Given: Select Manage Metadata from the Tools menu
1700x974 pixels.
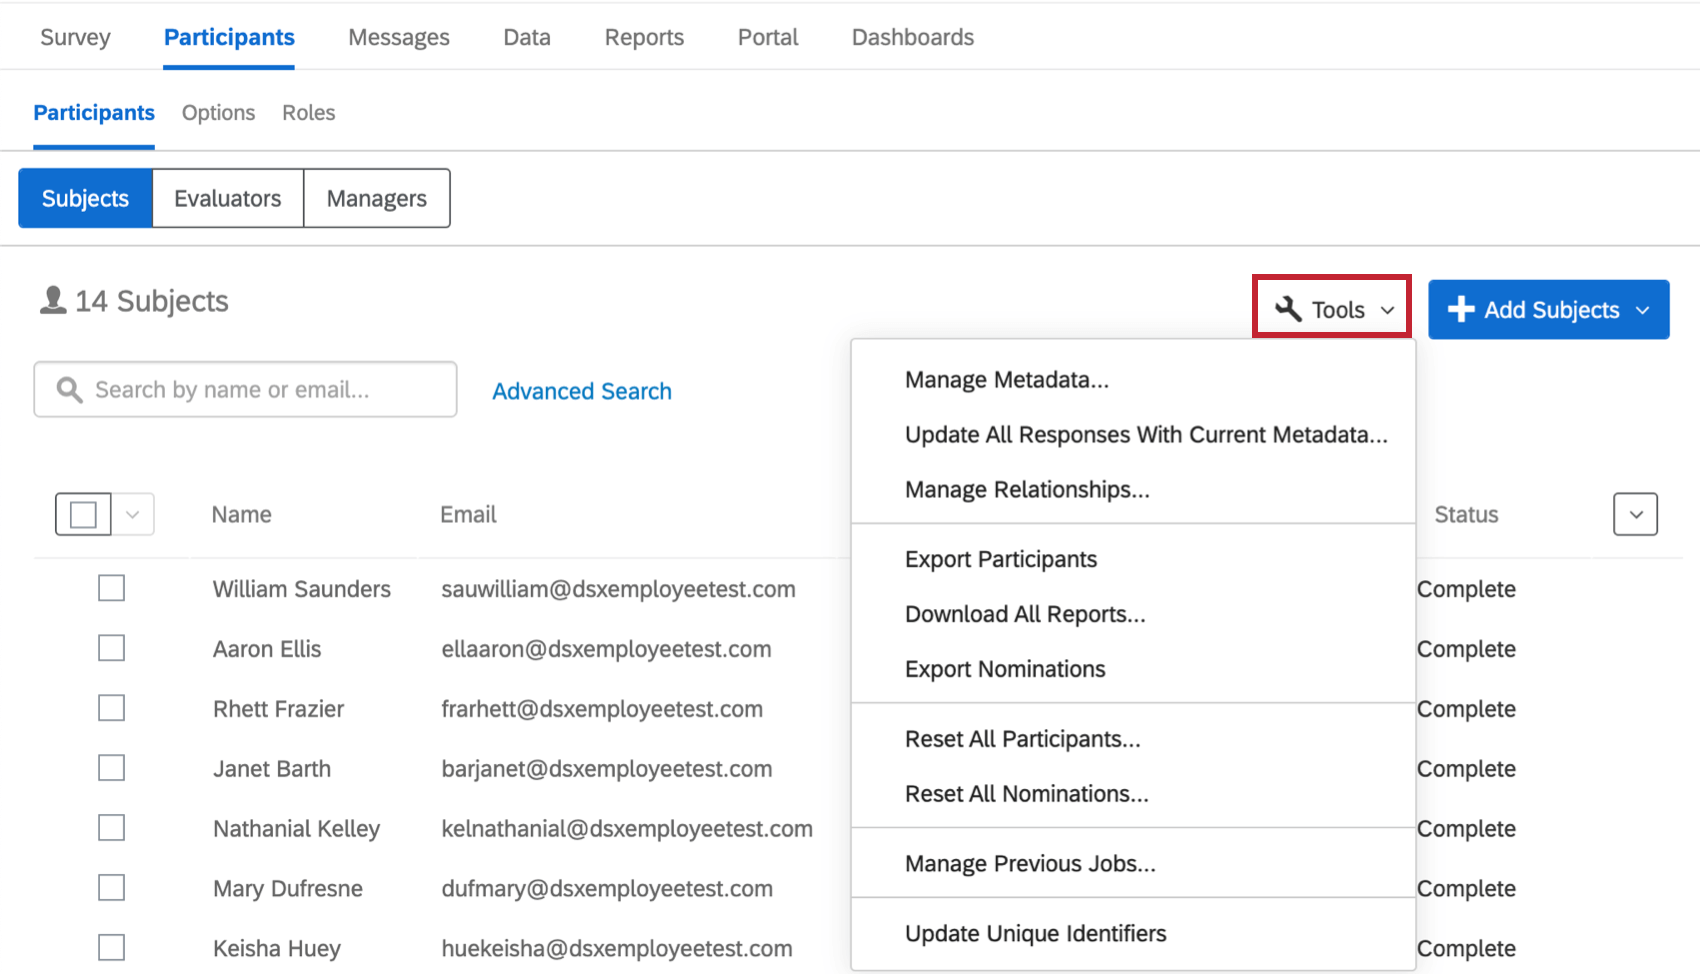Looking at the screenshot, I should 1006,379.
